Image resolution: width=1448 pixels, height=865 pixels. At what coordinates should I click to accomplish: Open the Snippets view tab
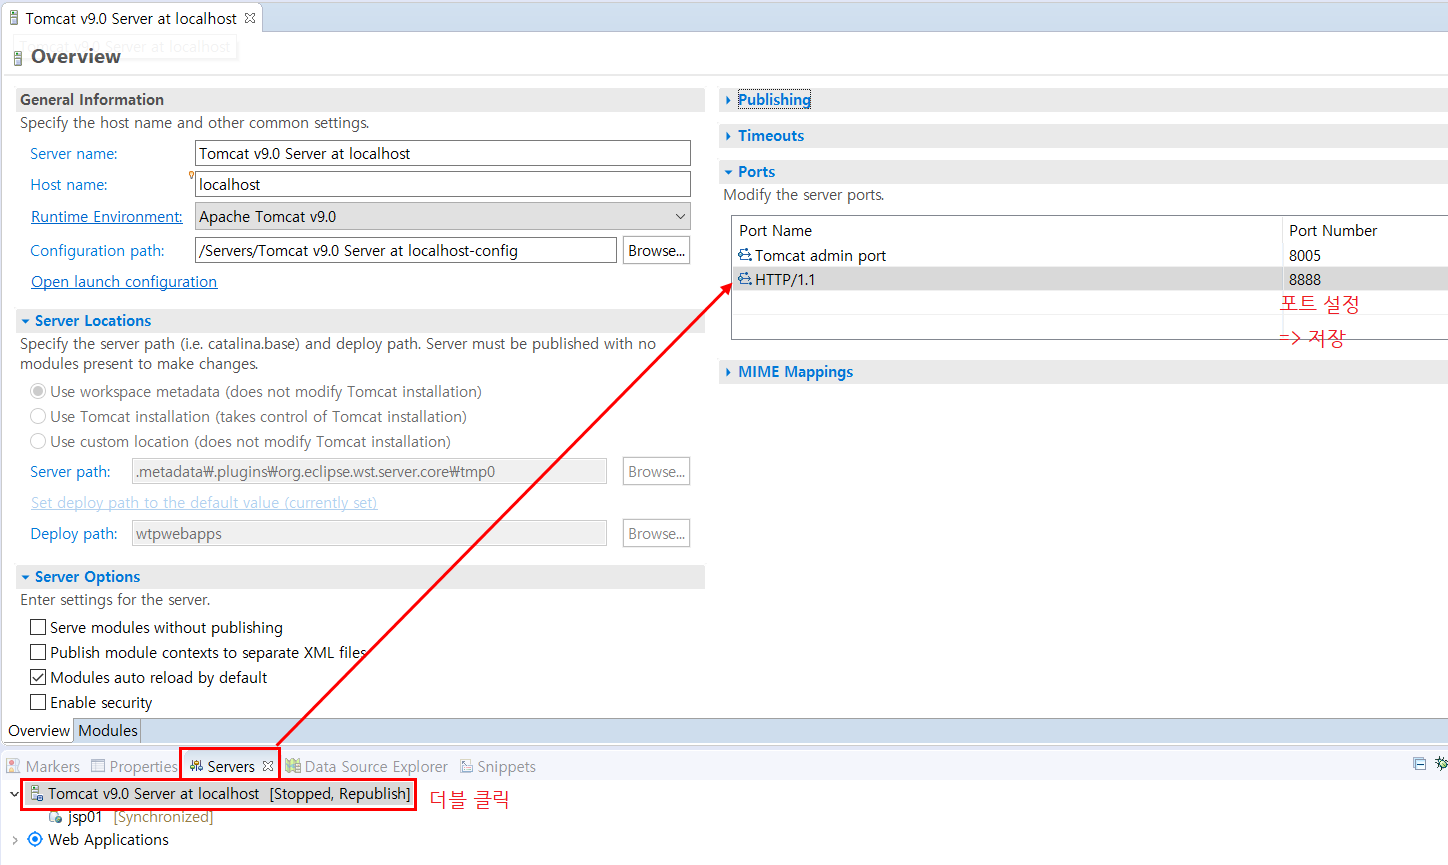coord(498,766)
